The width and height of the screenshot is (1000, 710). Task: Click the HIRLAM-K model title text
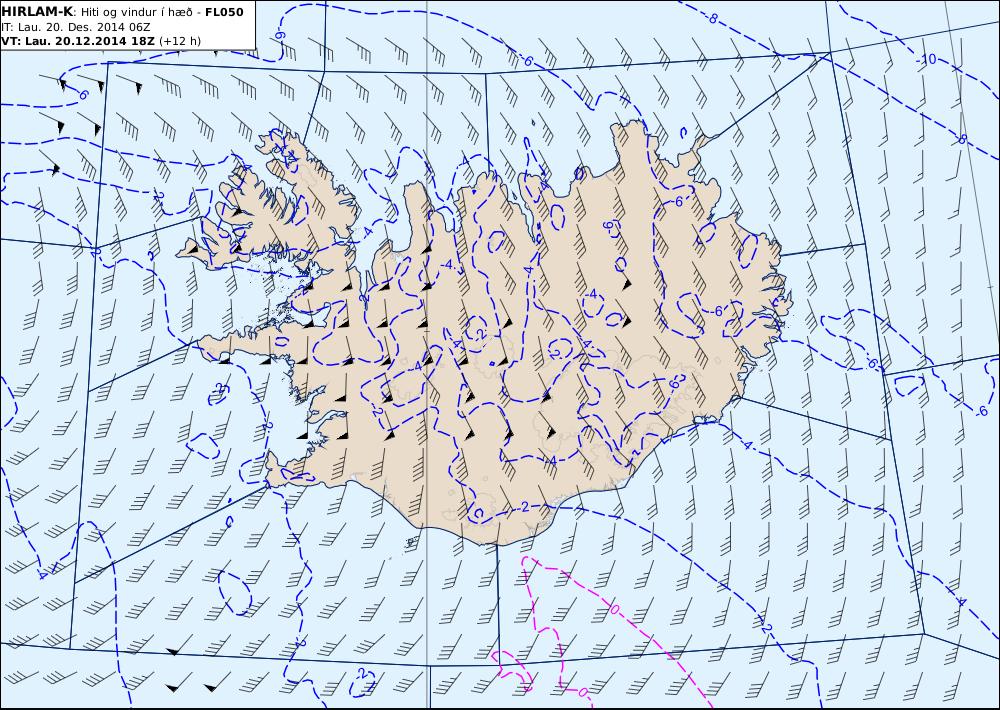pyautogui.click(x=37, y=12)
